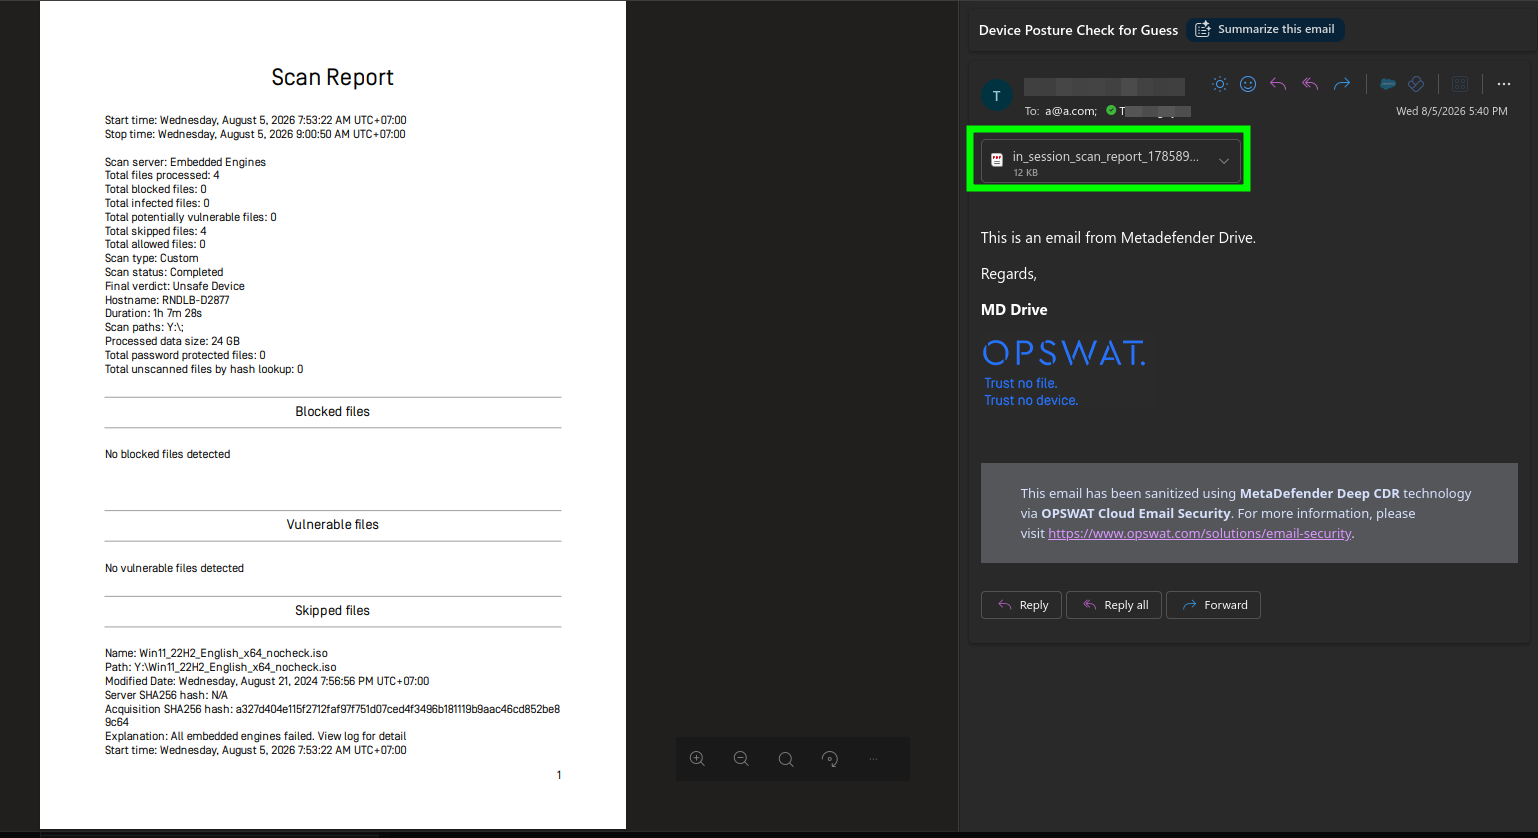The width and height of the screenshot is (1538, 838).
Task: Click the Reply button below the message
Action: (1022, 605)
